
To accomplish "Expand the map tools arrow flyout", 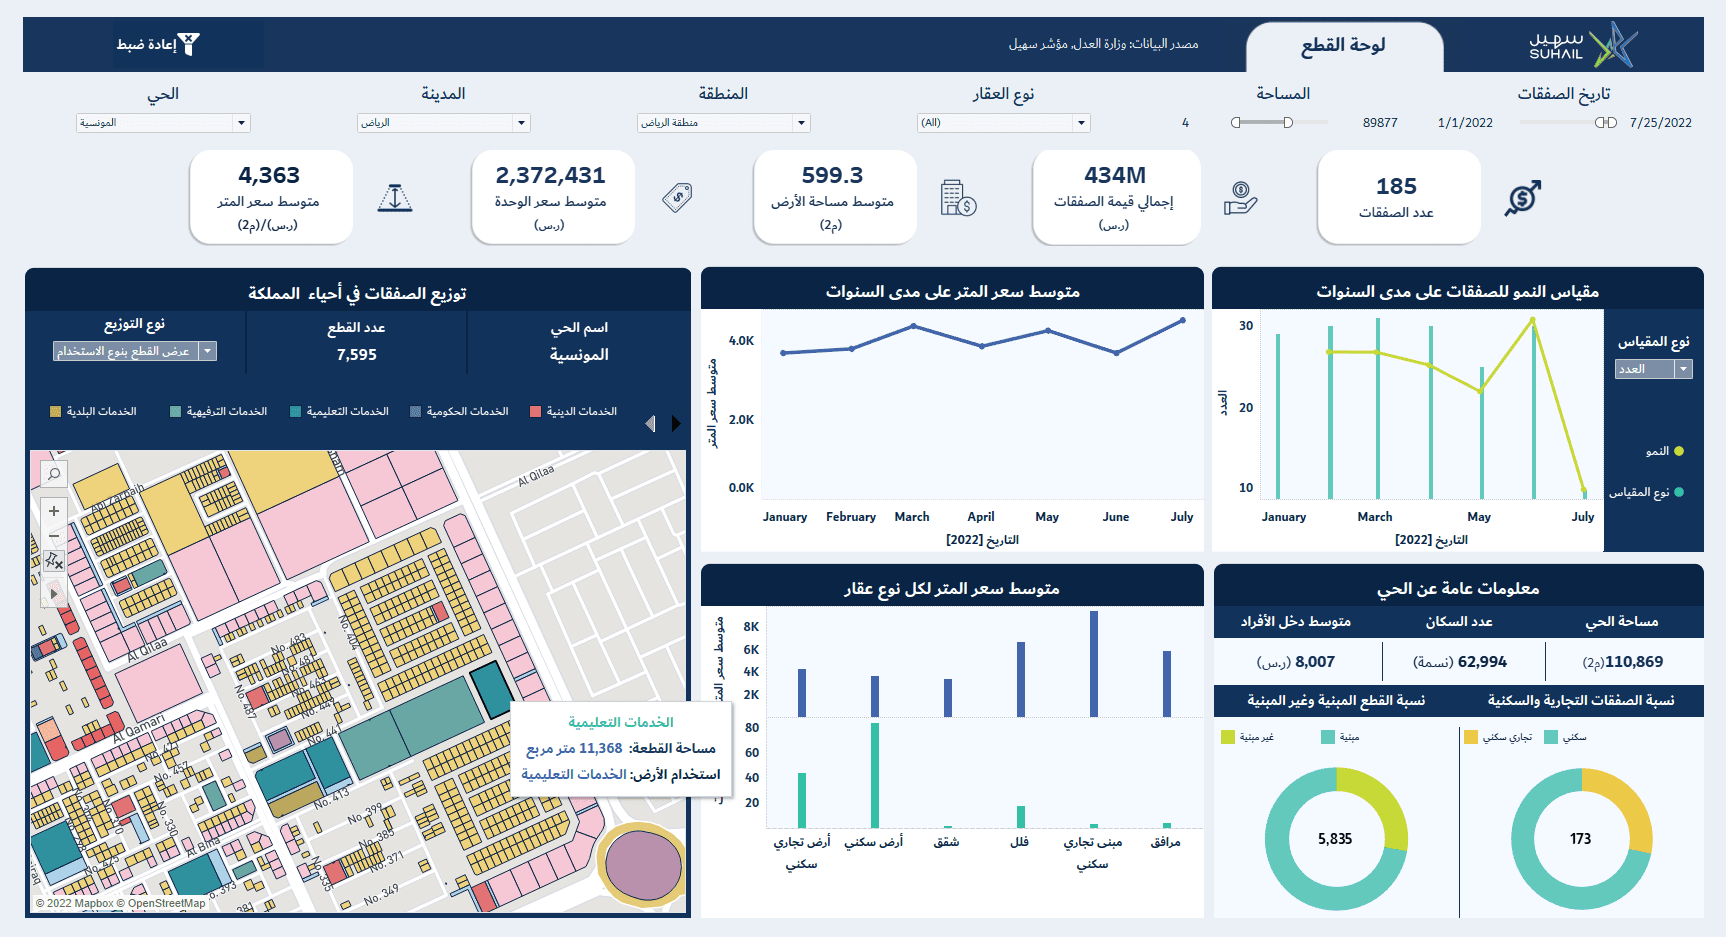I will click(x=54, y=593).
